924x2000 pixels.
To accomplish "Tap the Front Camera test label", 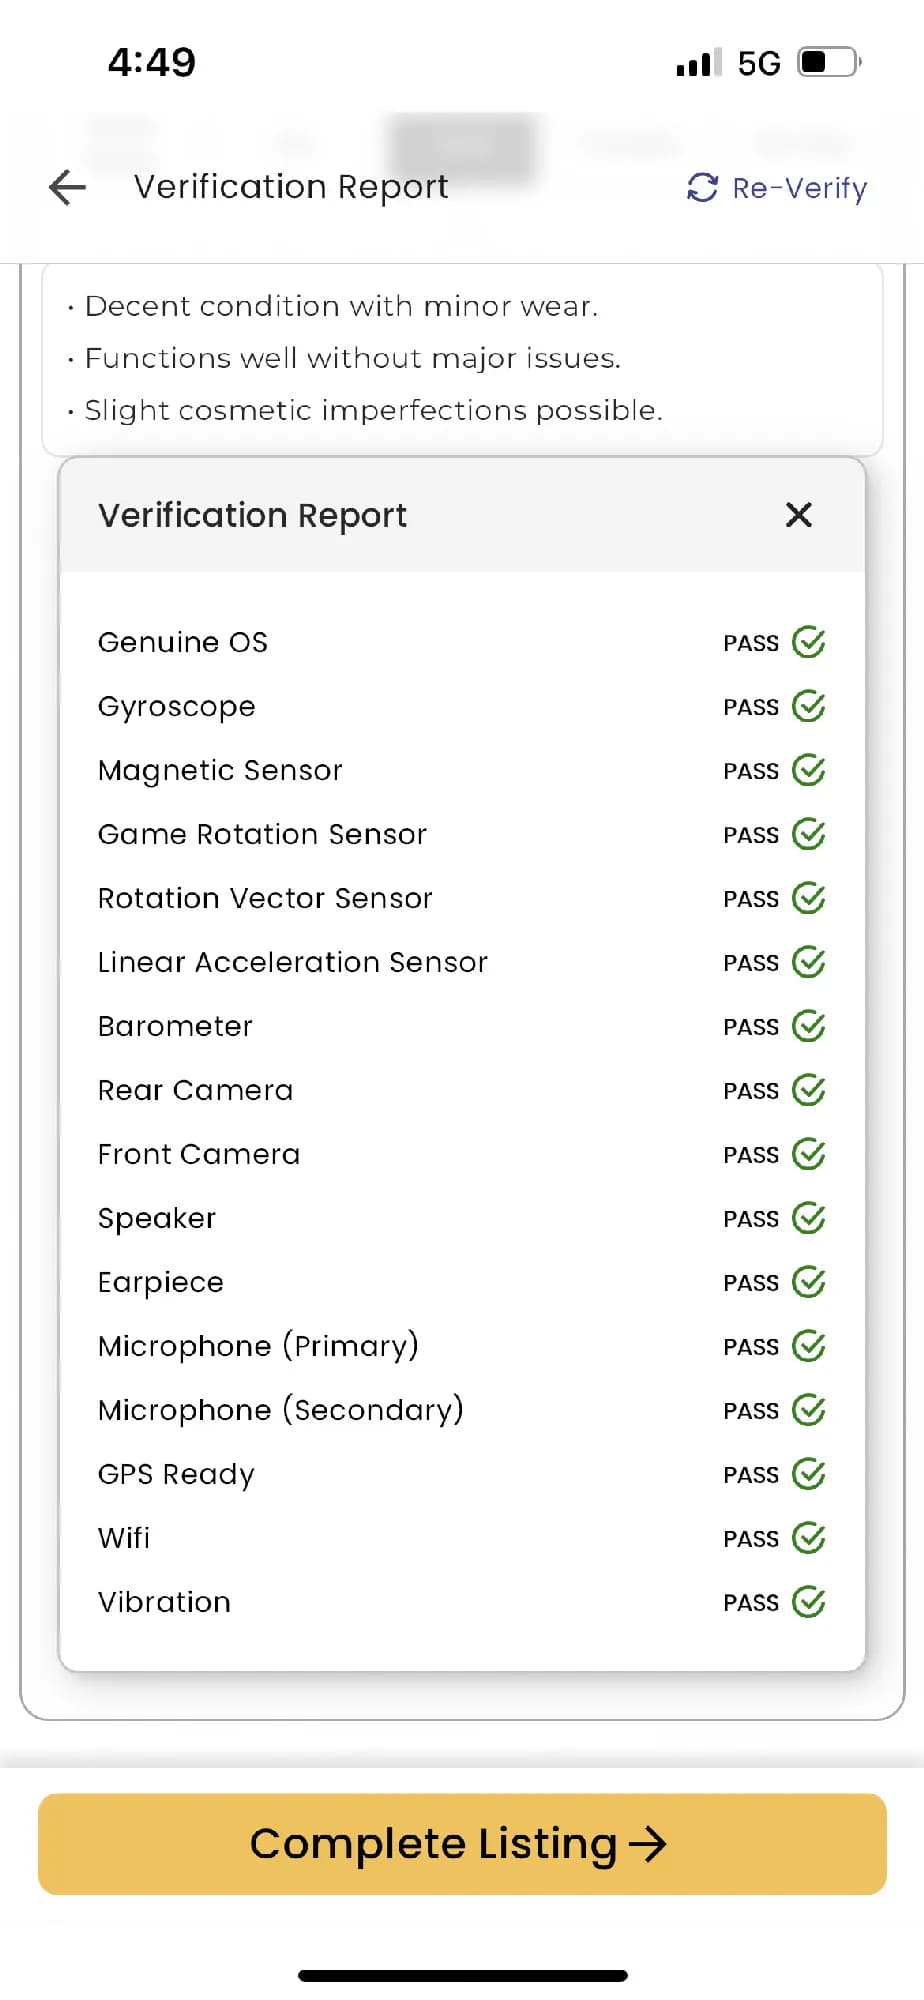I will (x=199, y=1154).
